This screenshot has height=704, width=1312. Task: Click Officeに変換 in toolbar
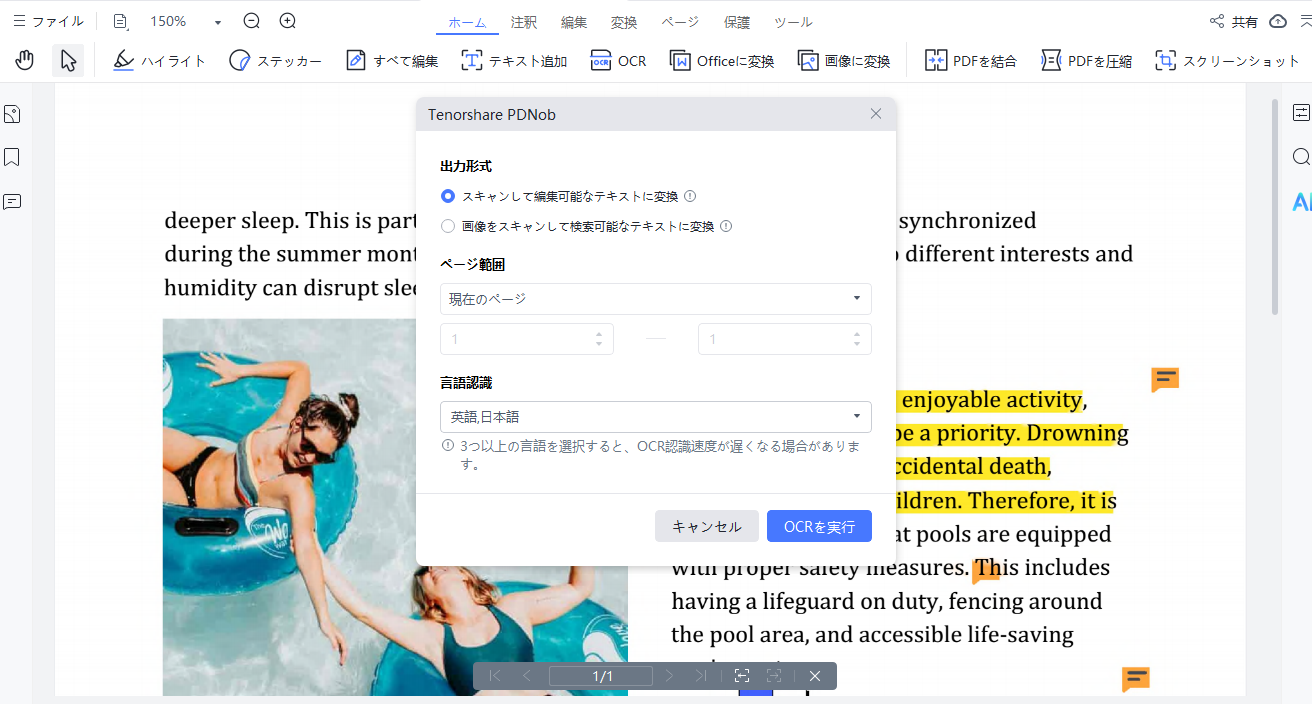(x=722, y=60)
